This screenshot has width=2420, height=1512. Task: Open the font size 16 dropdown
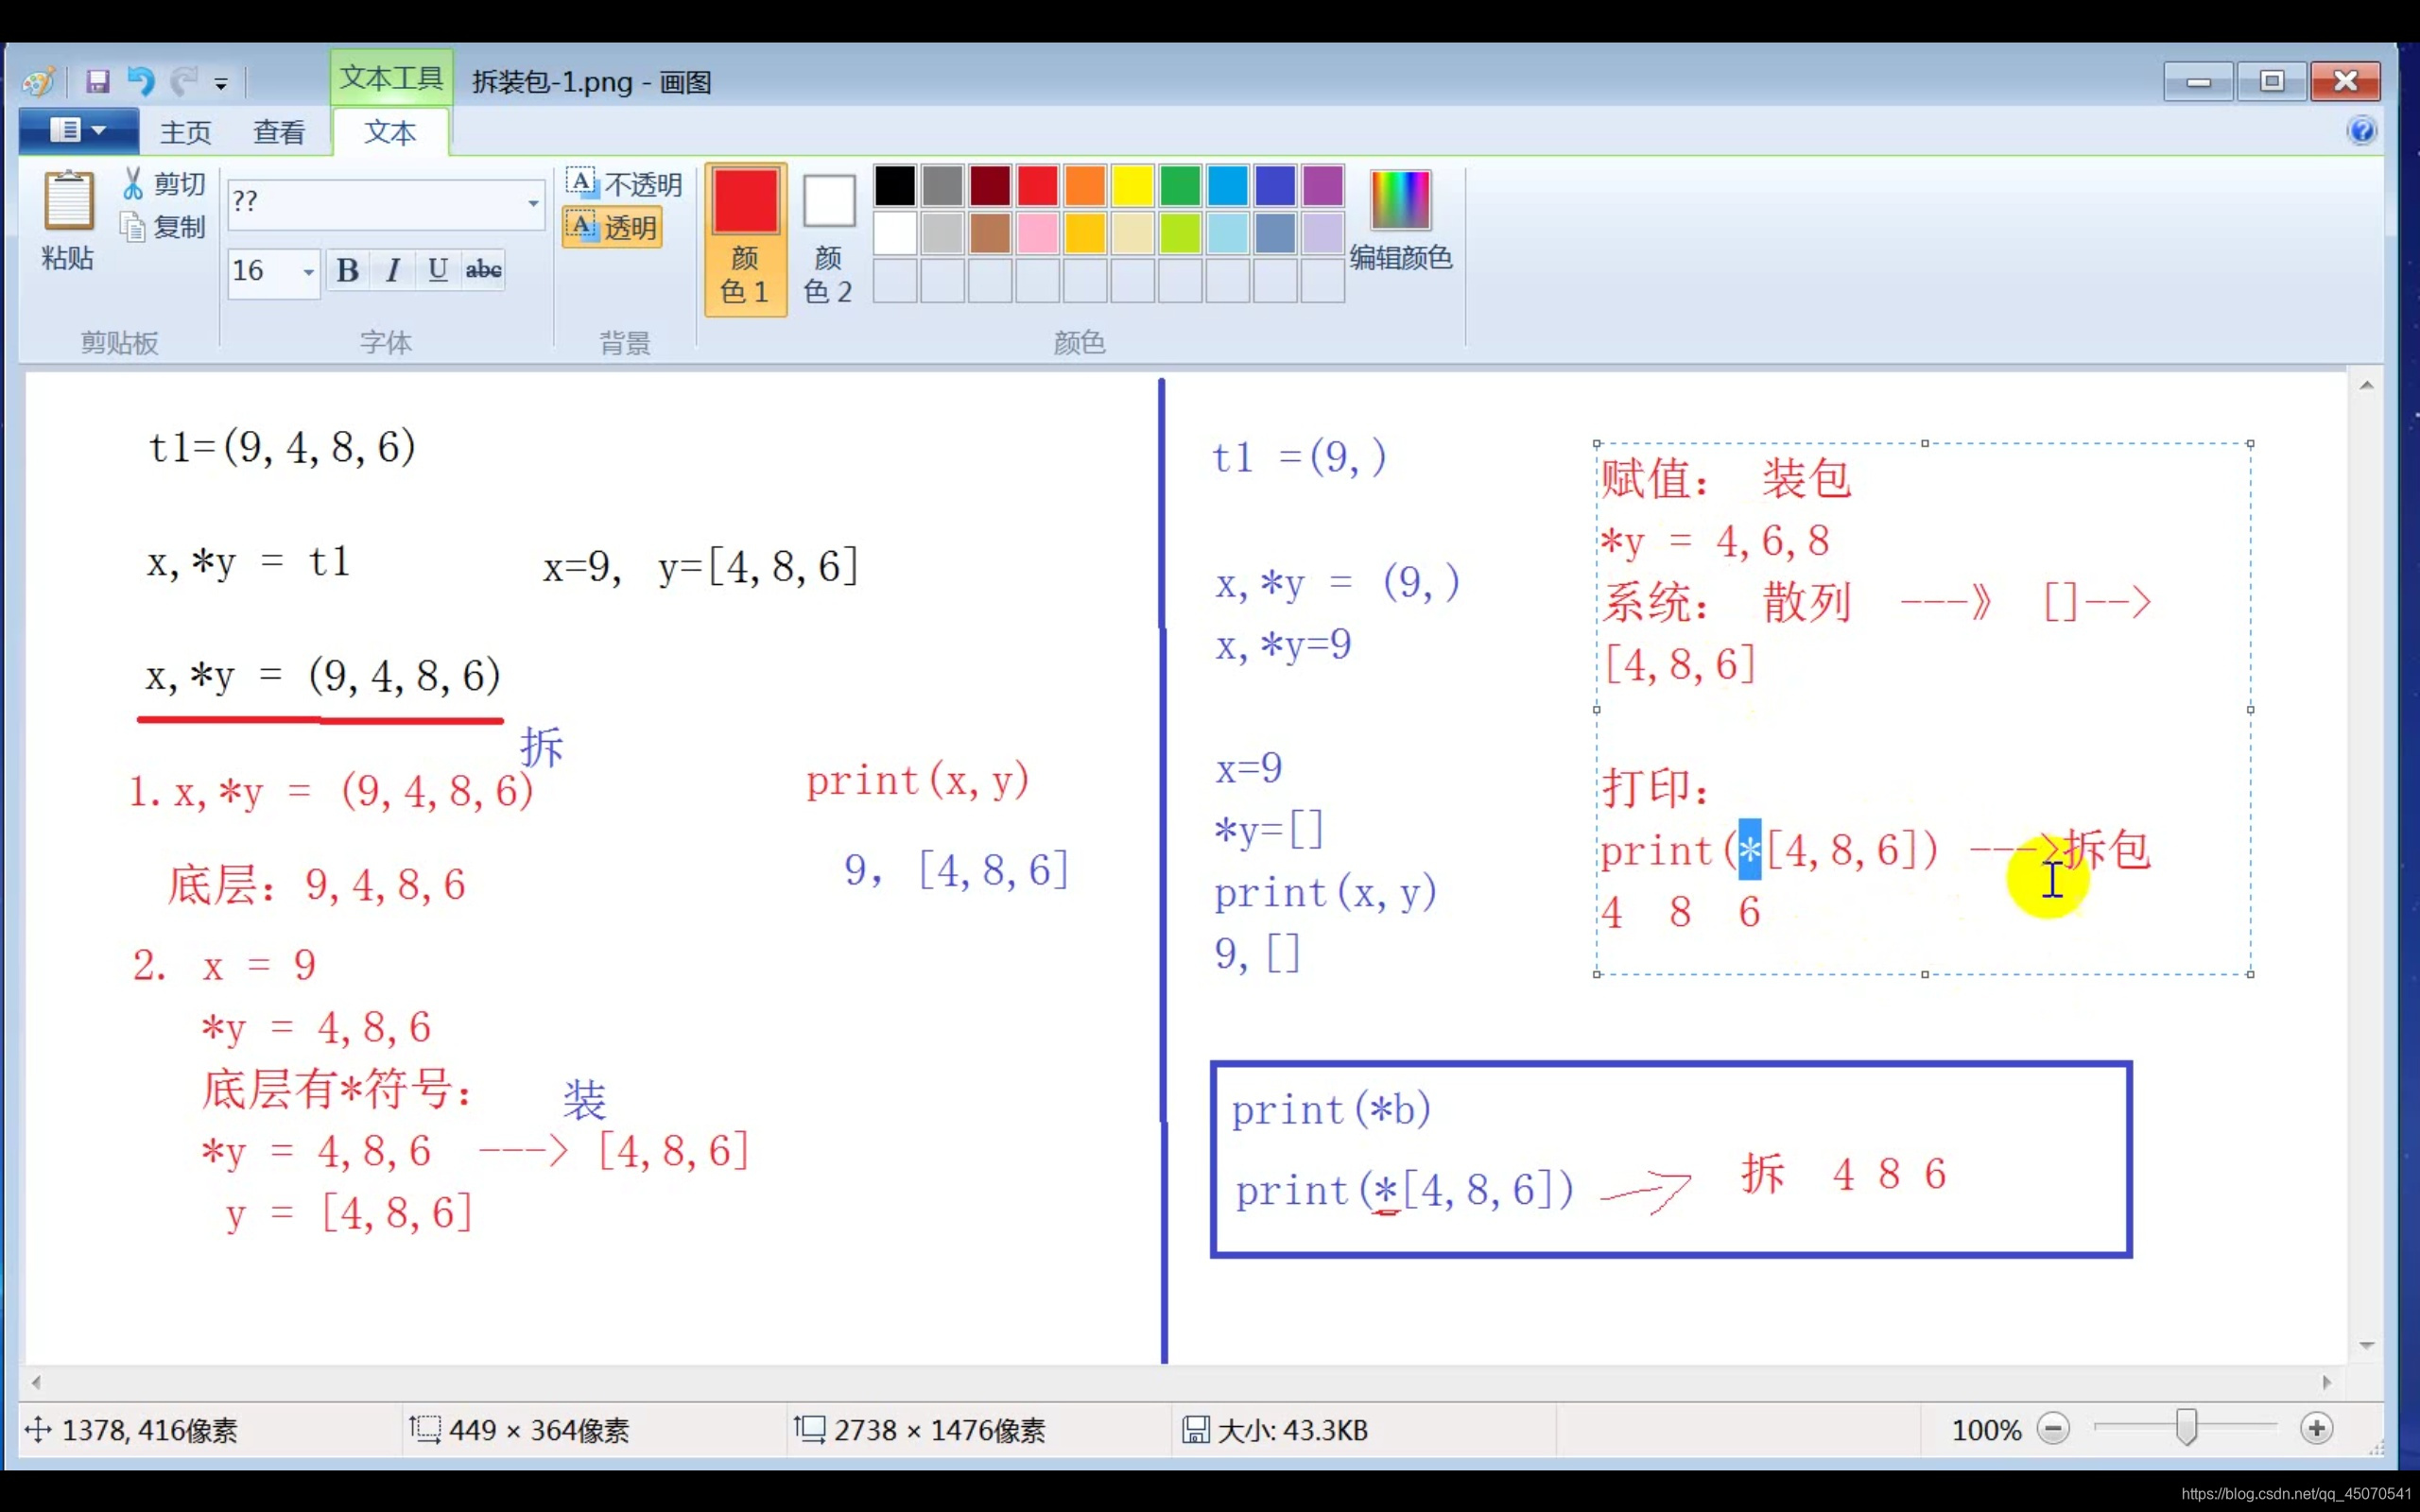coord(308,272)
